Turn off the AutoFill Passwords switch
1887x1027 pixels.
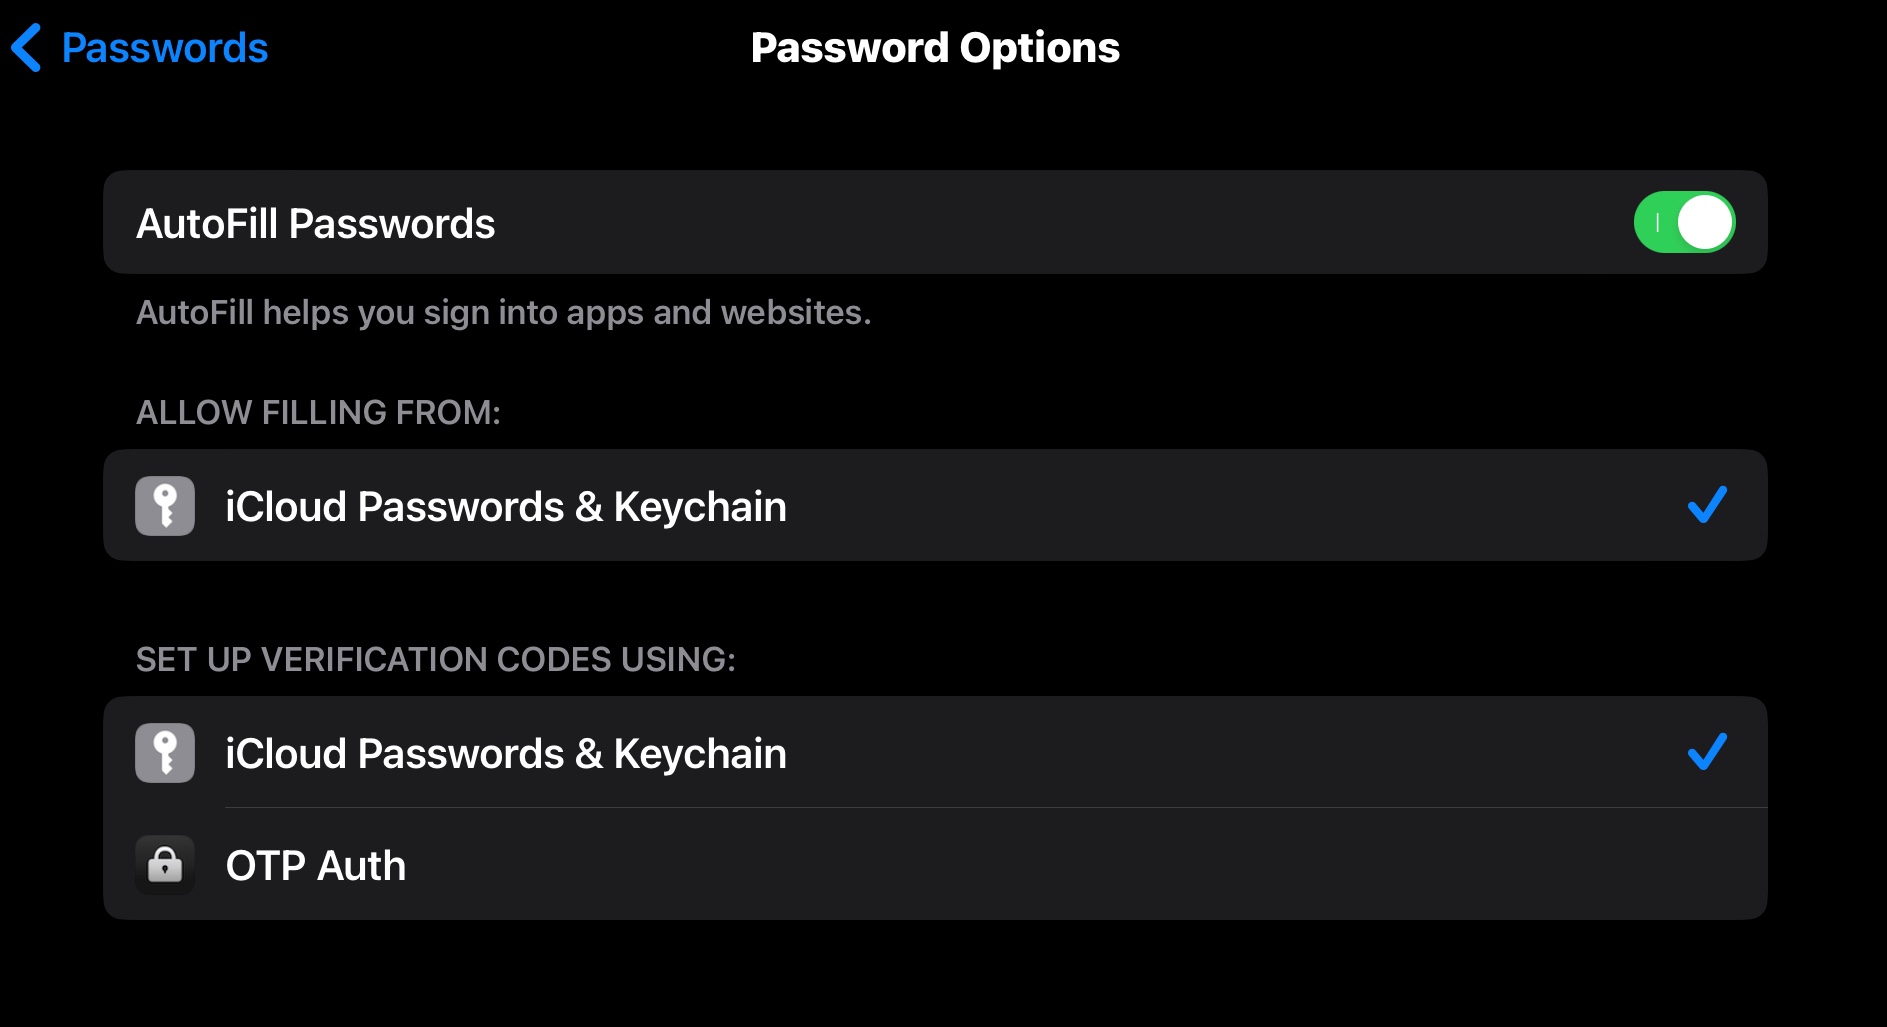point(1684,222)
